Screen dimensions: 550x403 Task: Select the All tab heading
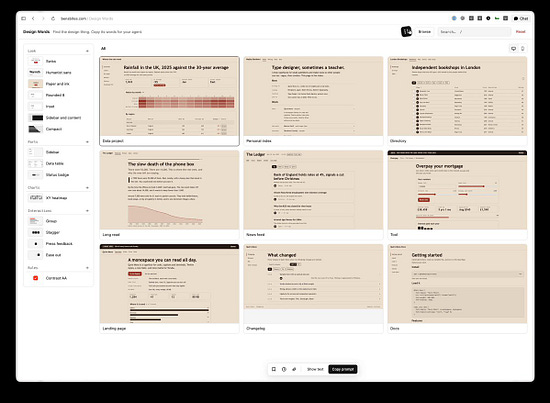103,49
